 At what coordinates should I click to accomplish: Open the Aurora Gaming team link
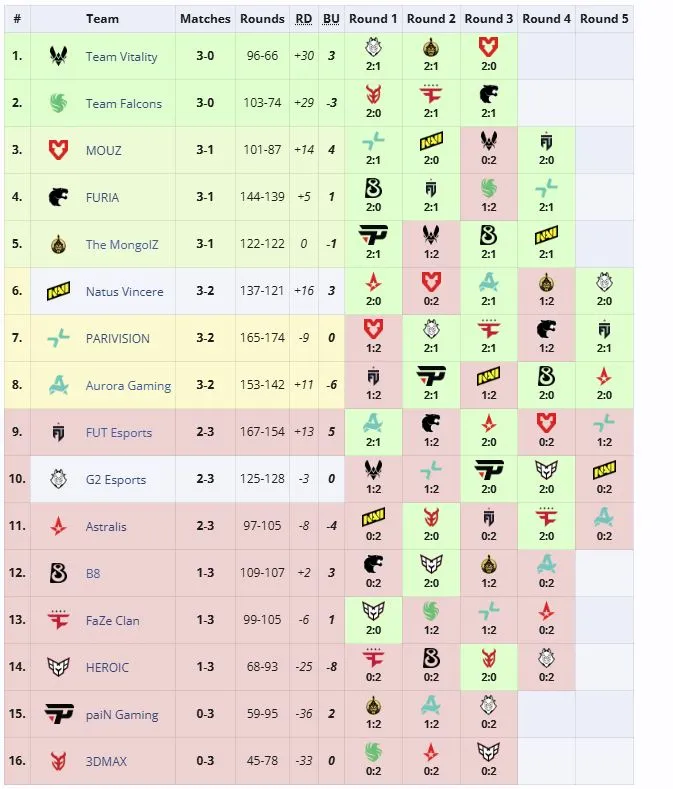click(x=128, y=385)
